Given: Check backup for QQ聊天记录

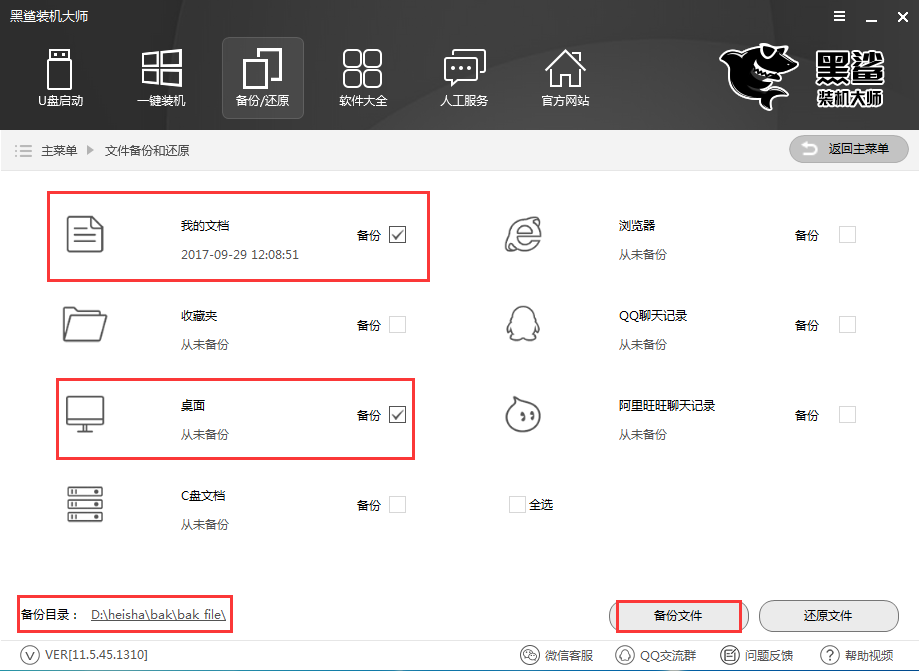Looking at the screenshot, I should click(x=847, y=325).
